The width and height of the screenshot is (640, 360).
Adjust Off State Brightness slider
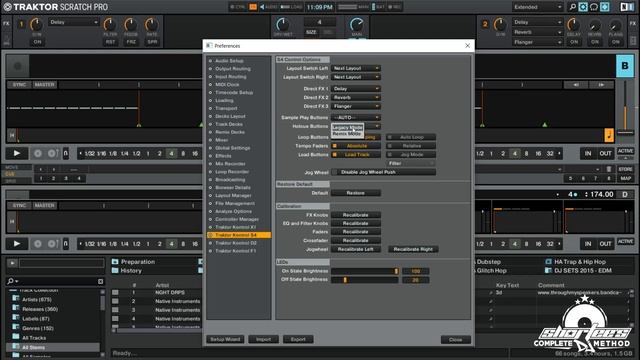[365, 280]
